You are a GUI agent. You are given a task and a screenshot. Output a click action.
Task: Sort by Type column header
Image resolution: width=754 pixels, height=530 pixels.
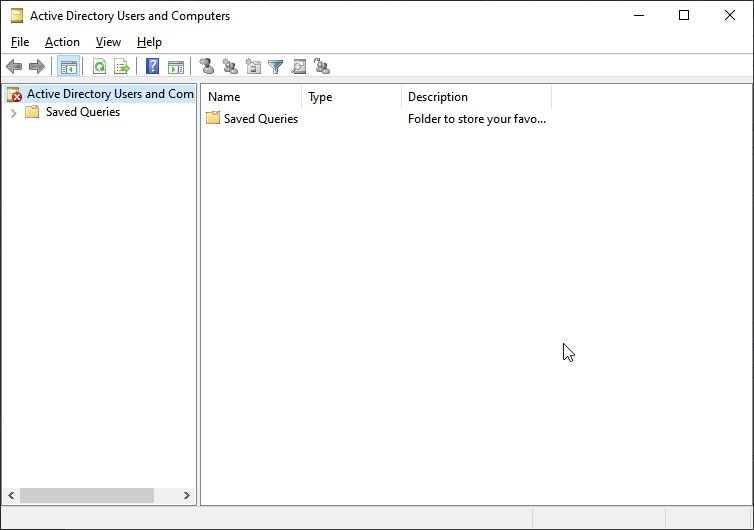[352, 97]
